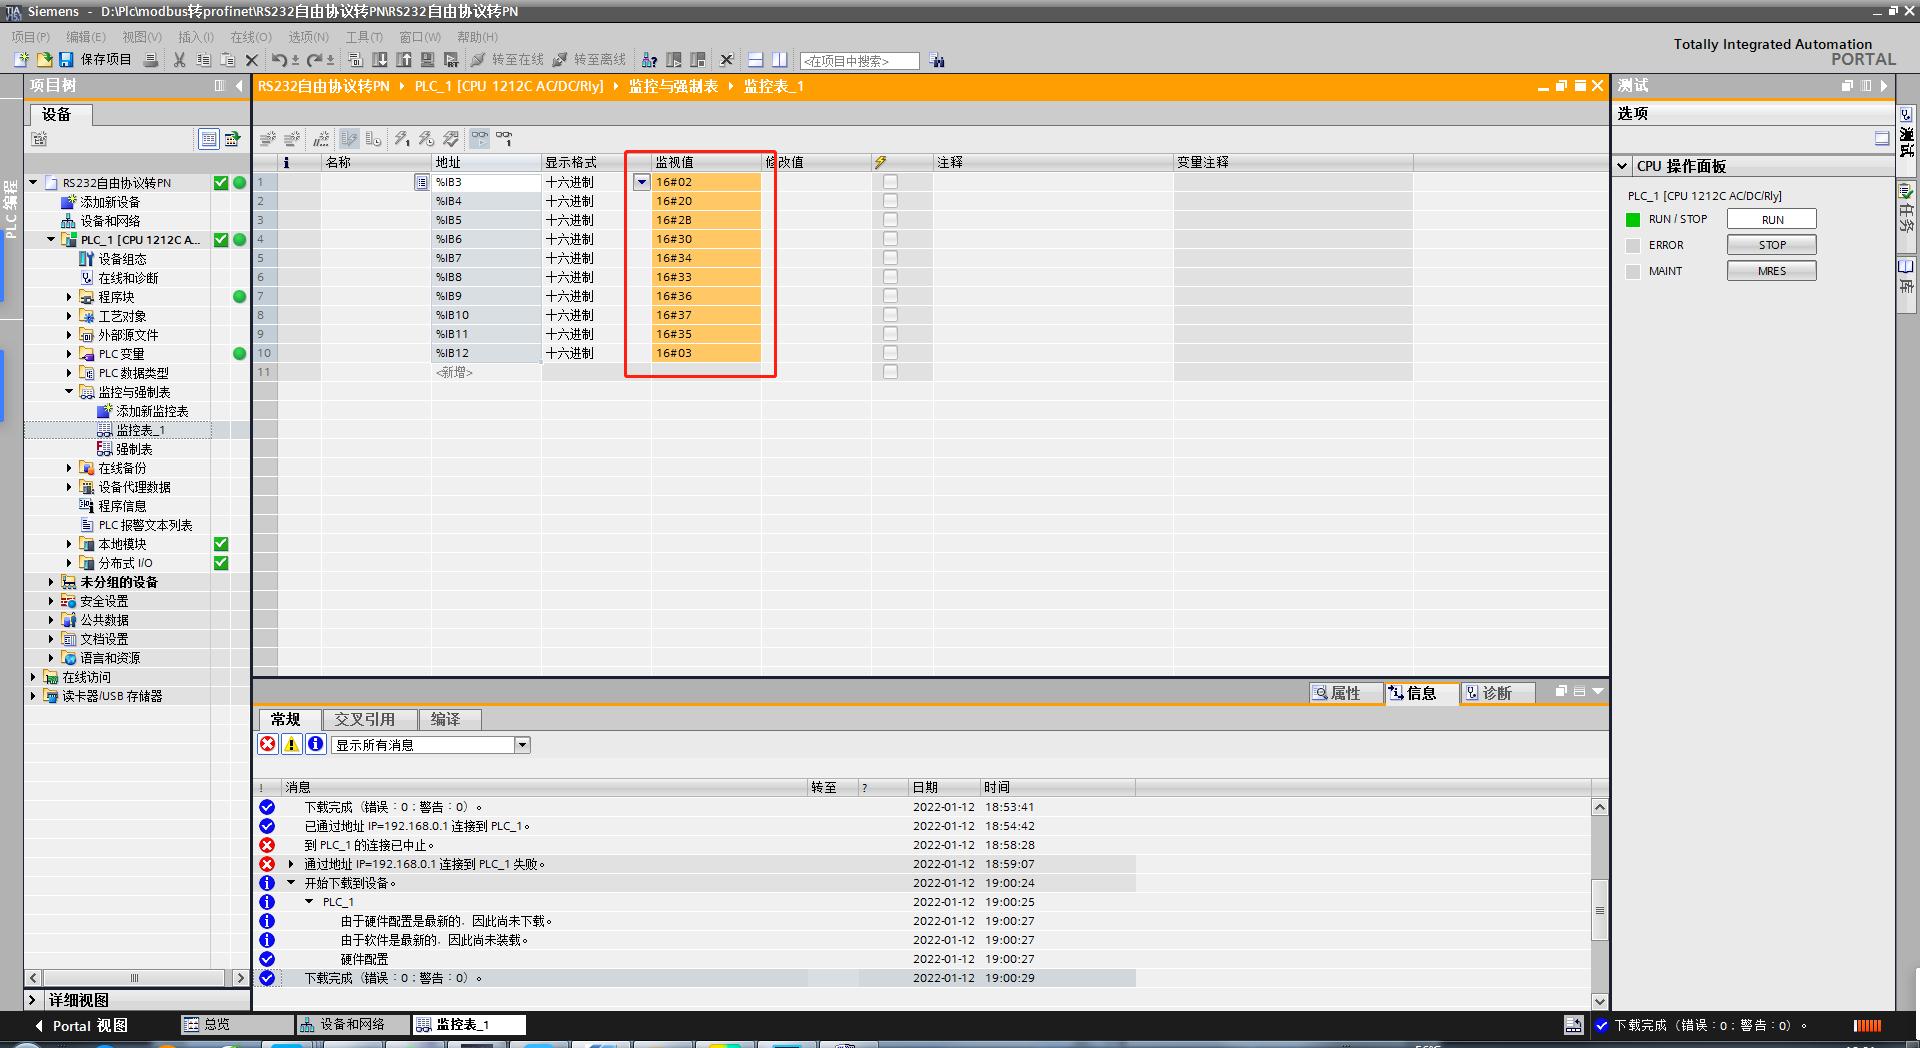This screenshot has height=1048, width=1920.
Task: Click 转至离线 to go offline
Action: coord(590,60)
